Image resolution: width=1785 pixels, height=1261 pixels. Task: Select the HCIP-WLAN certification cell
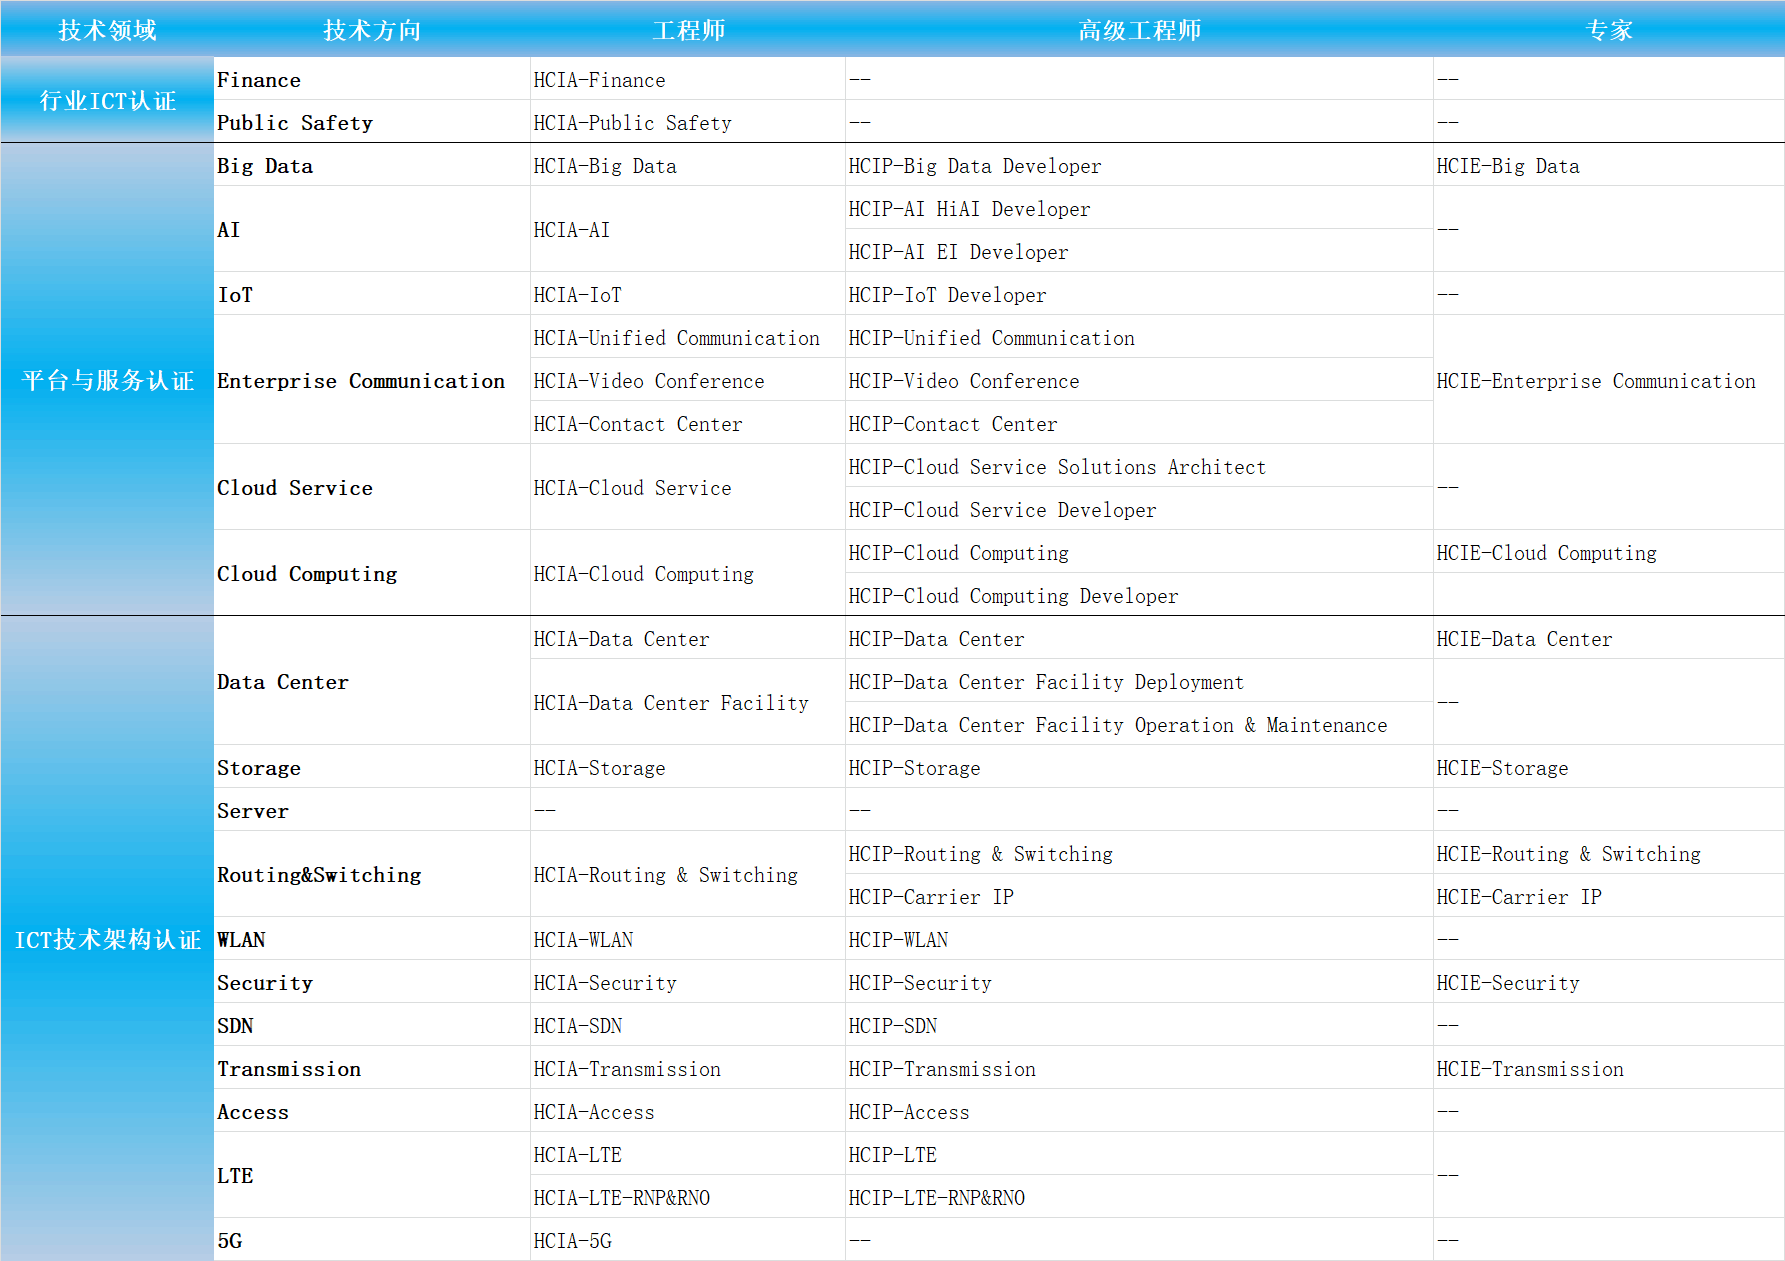898,940
